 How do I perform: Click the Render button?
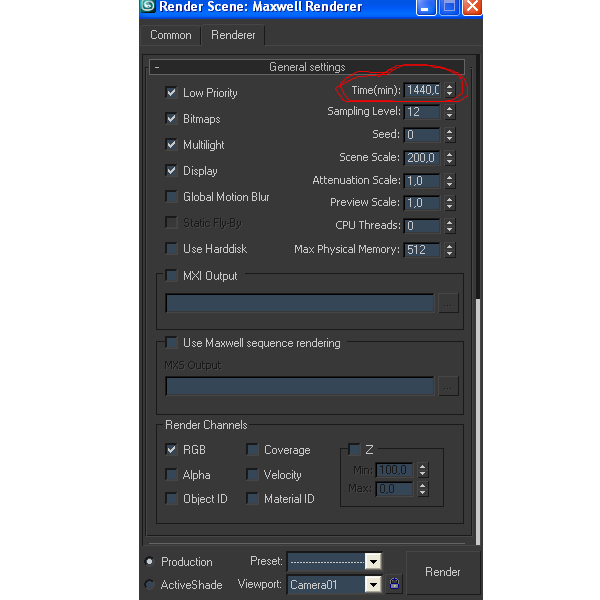(443, 572)
